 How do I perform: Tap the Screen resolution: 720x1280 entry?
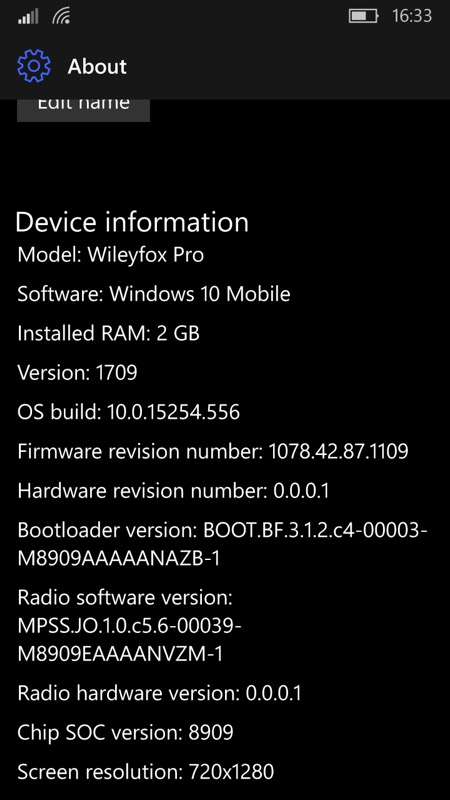(x=145, y=772)
